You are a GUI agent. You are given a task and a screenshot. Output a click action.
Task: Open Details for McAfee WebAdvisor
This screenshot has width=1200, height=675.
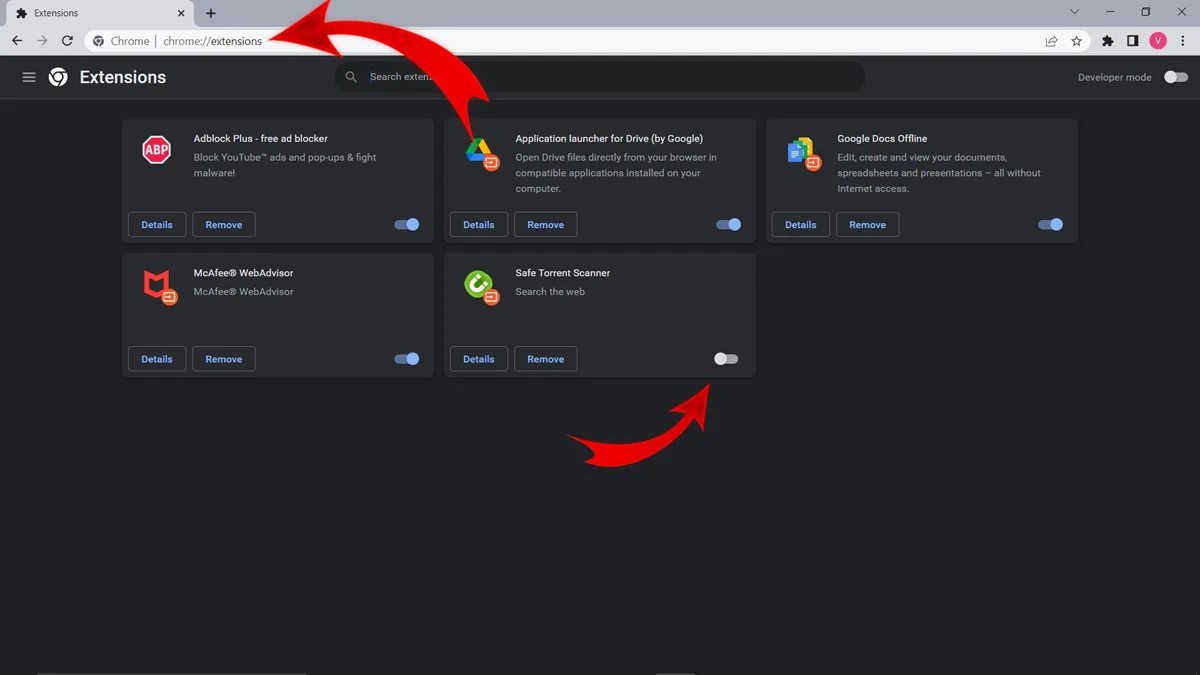pyautogui.click(x=157, y=359)
